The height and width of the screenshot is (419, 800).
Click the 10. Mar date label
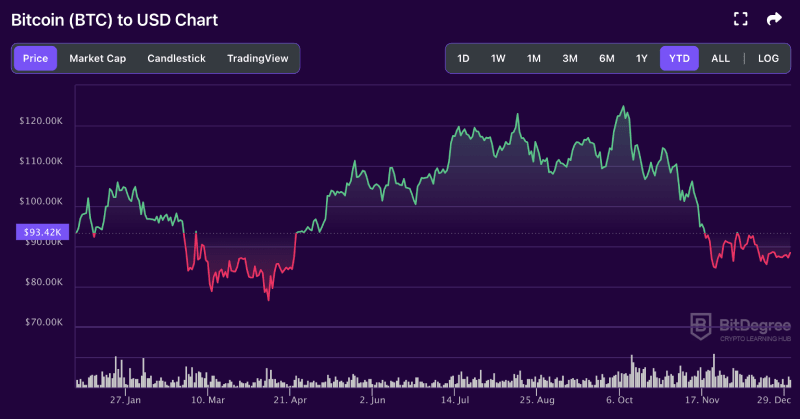pos(208,400)
